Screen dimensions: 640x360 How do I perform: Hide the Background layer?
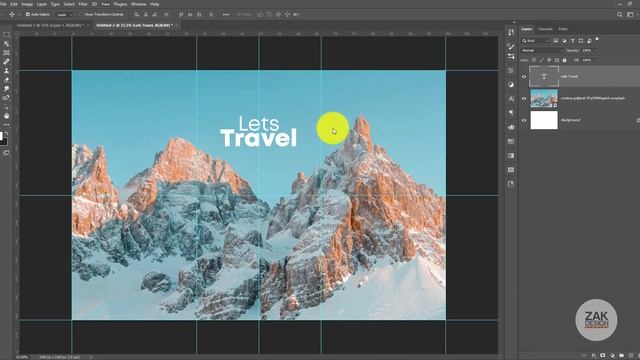tap(524, 120)
